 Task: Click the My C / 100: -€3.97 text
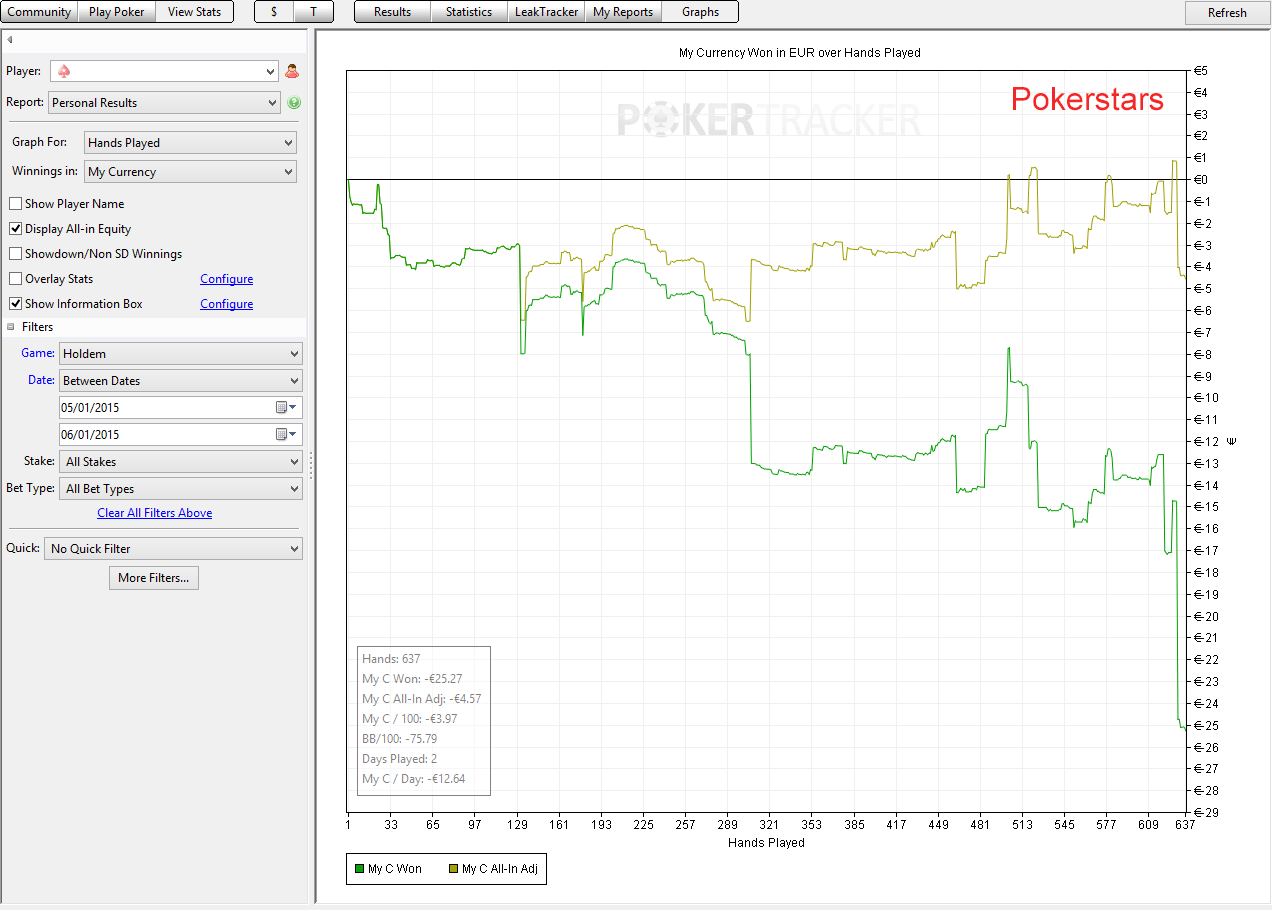tap(410, 719)
